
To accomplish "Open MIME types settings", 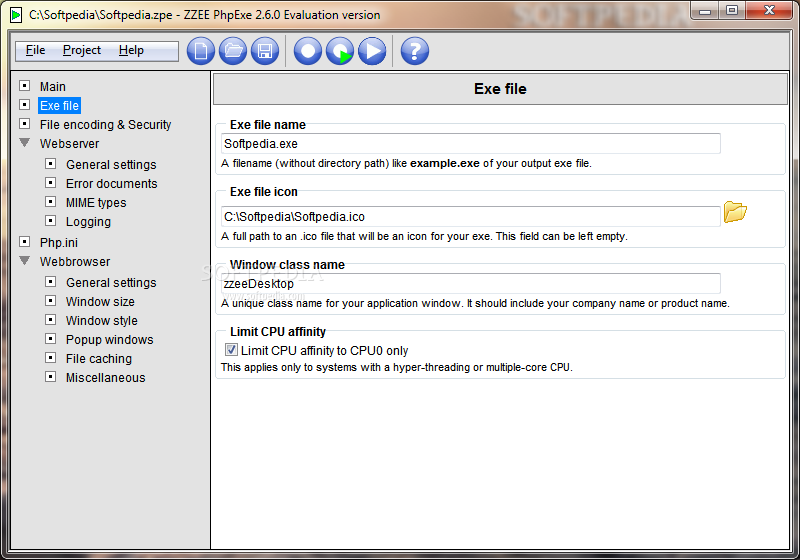I will click(x=96, y=202).
